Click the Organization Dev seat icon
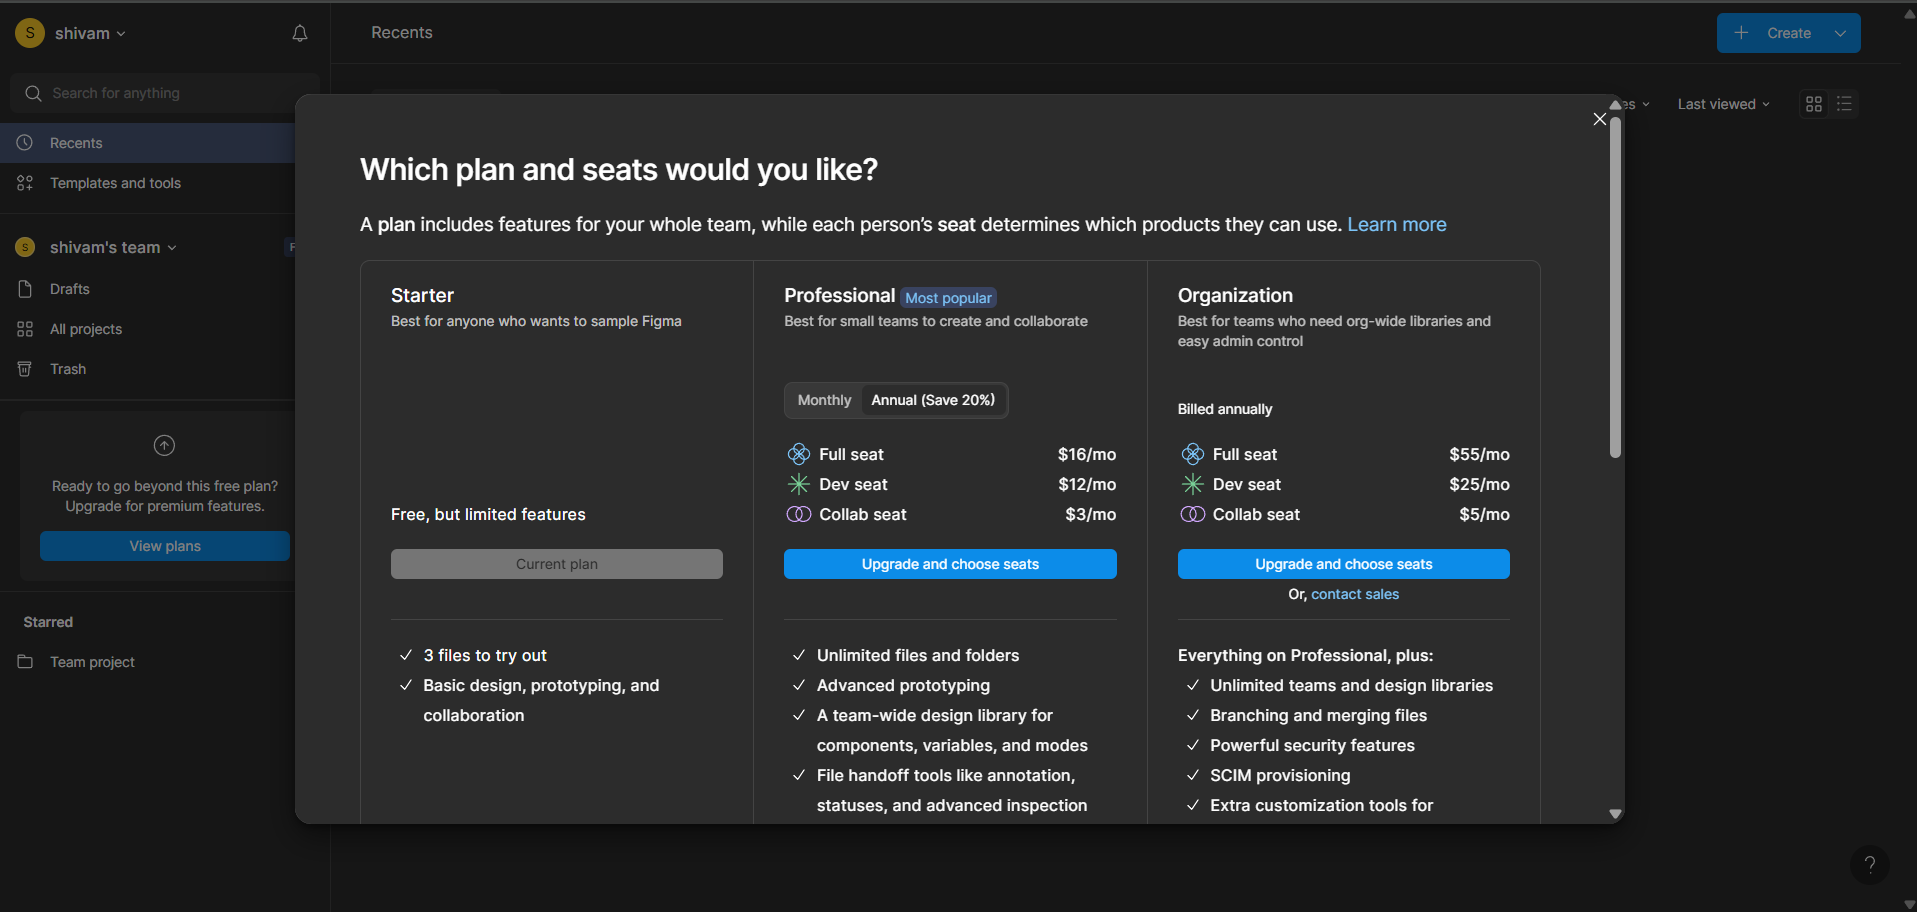Screen dimensions: 1917x912 point(1192,484)
